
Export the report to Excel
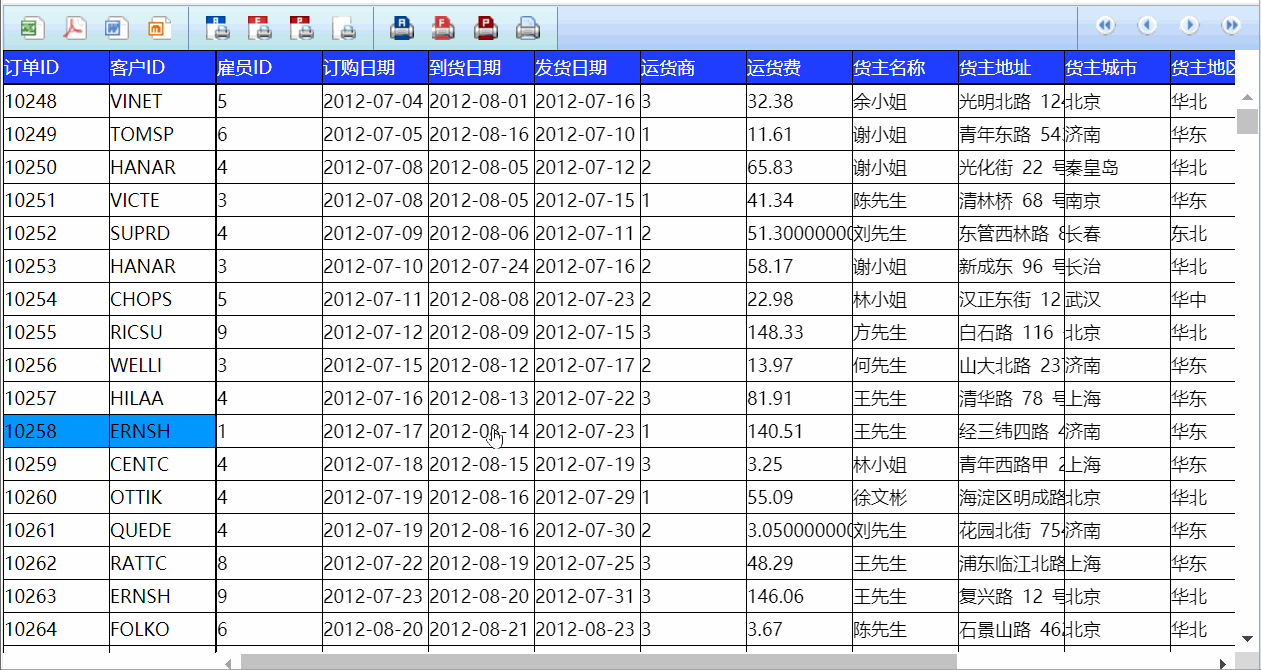[x=31, y=27]
